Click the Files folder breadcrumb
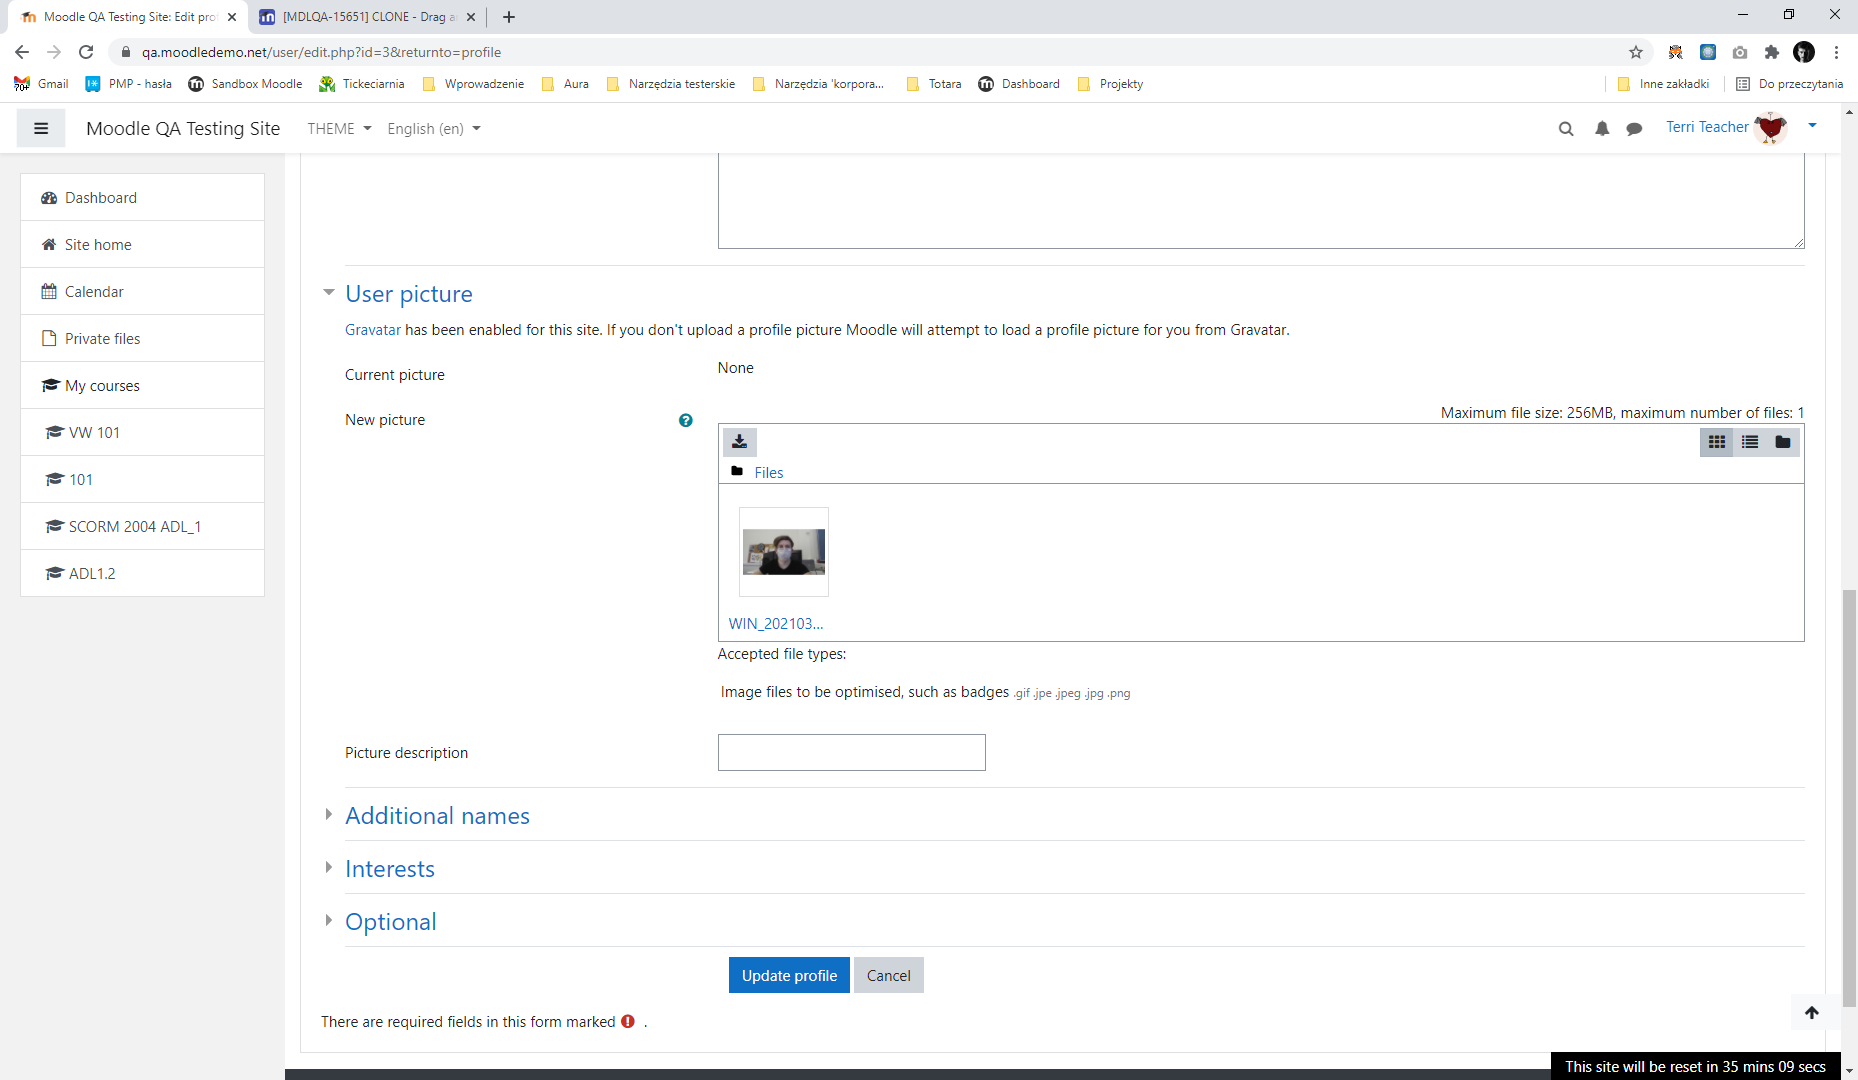Screen dimensions: 1858x1080 click(769, 472)
